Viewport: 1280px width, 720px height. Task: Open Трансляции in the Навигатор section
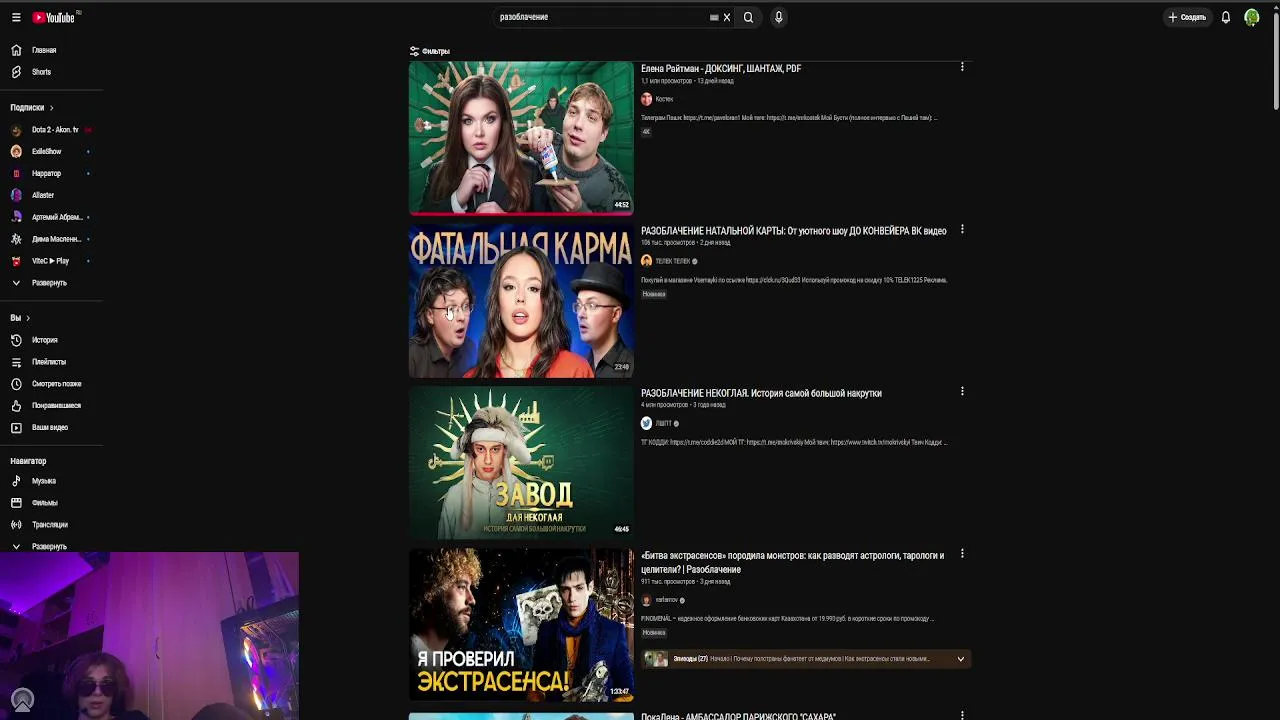coord(50,525)
